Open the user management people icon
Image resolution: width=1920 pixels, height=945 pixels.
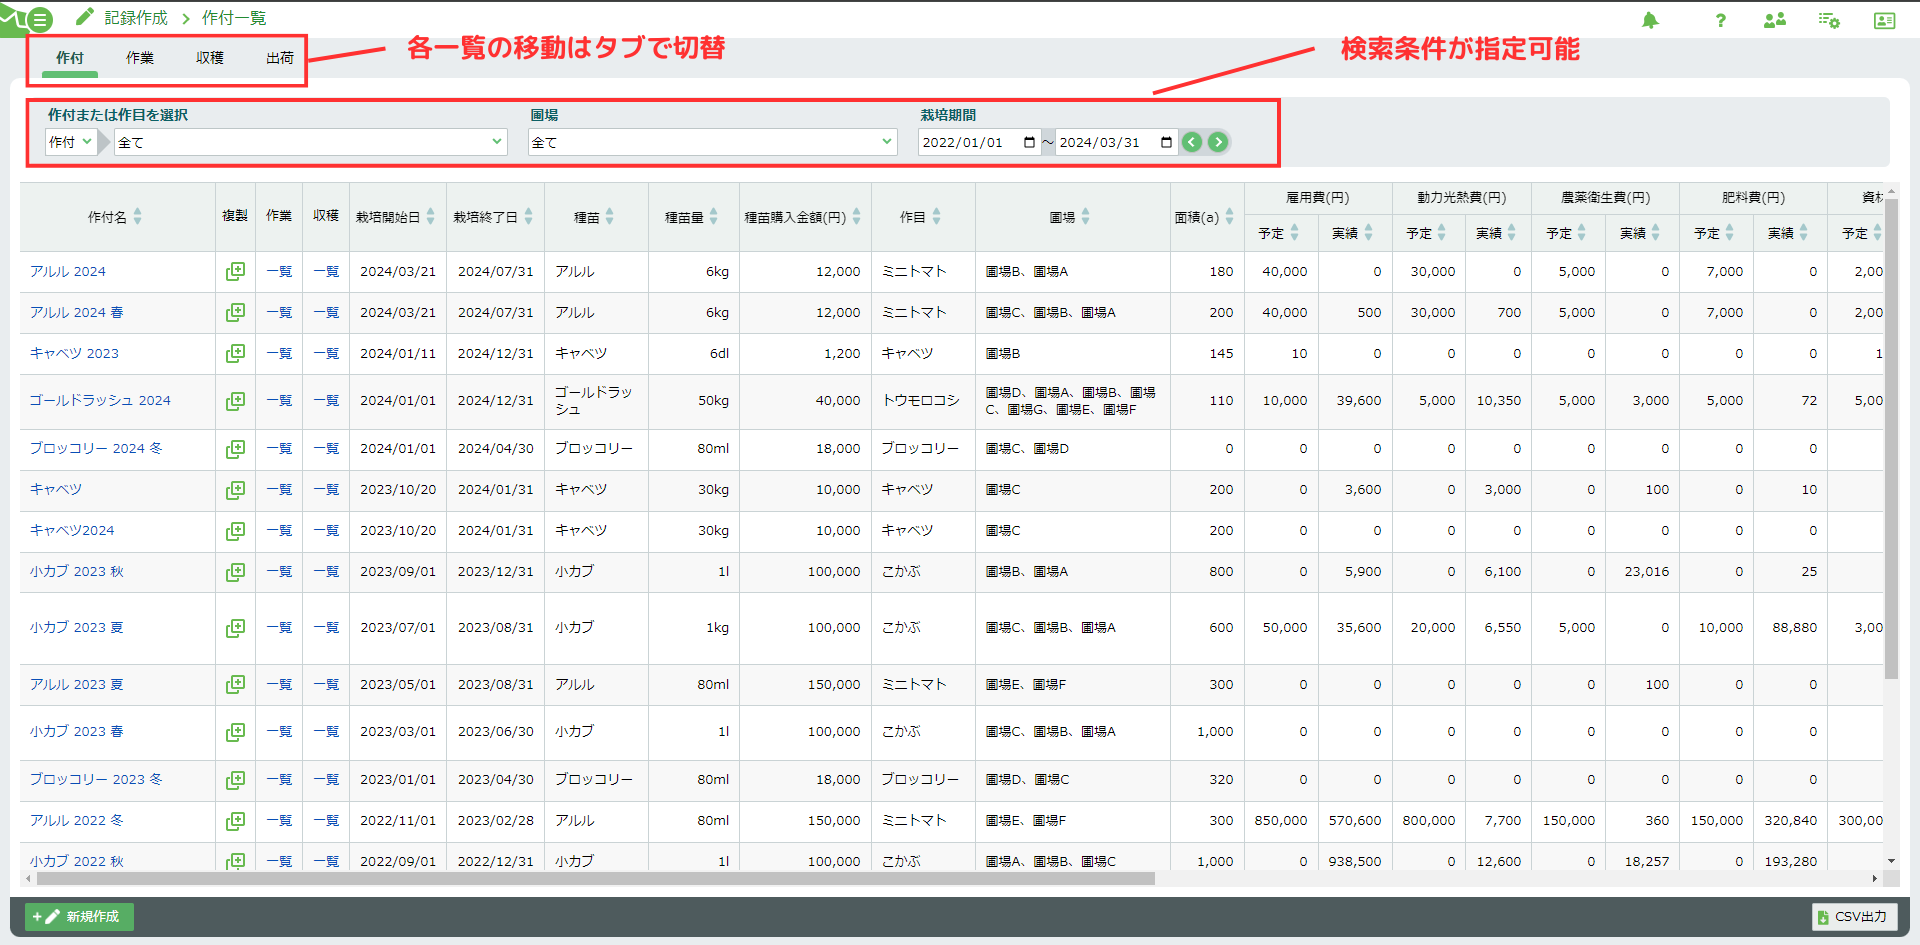[x=1775, y=20]
